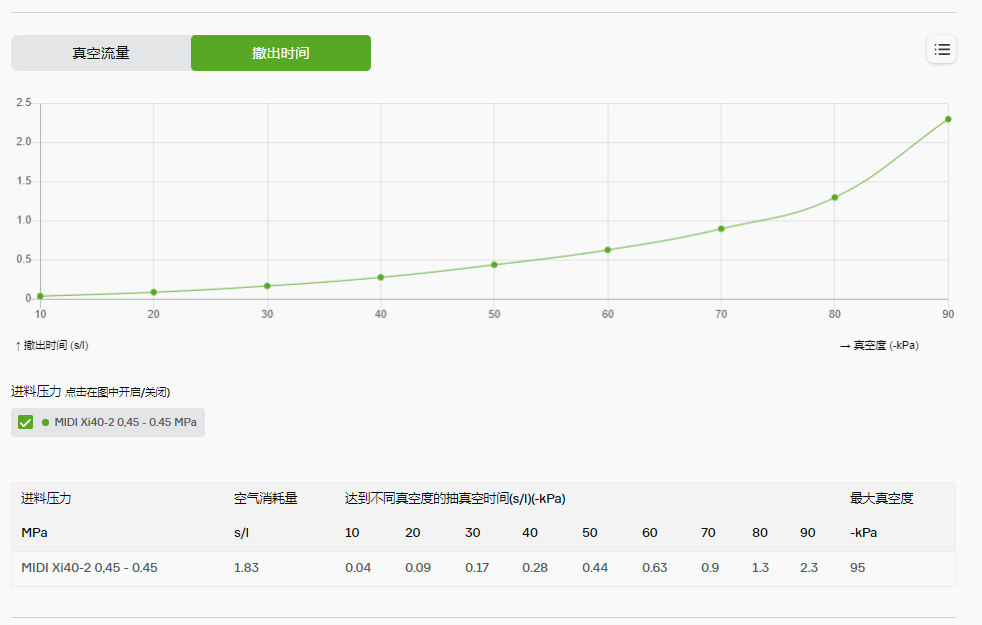Image resolution: width=982 pixels, height=625 pixels.
Task: Click the 进料压力 table header
Action: pyautogui.click(x=46, y=497)
